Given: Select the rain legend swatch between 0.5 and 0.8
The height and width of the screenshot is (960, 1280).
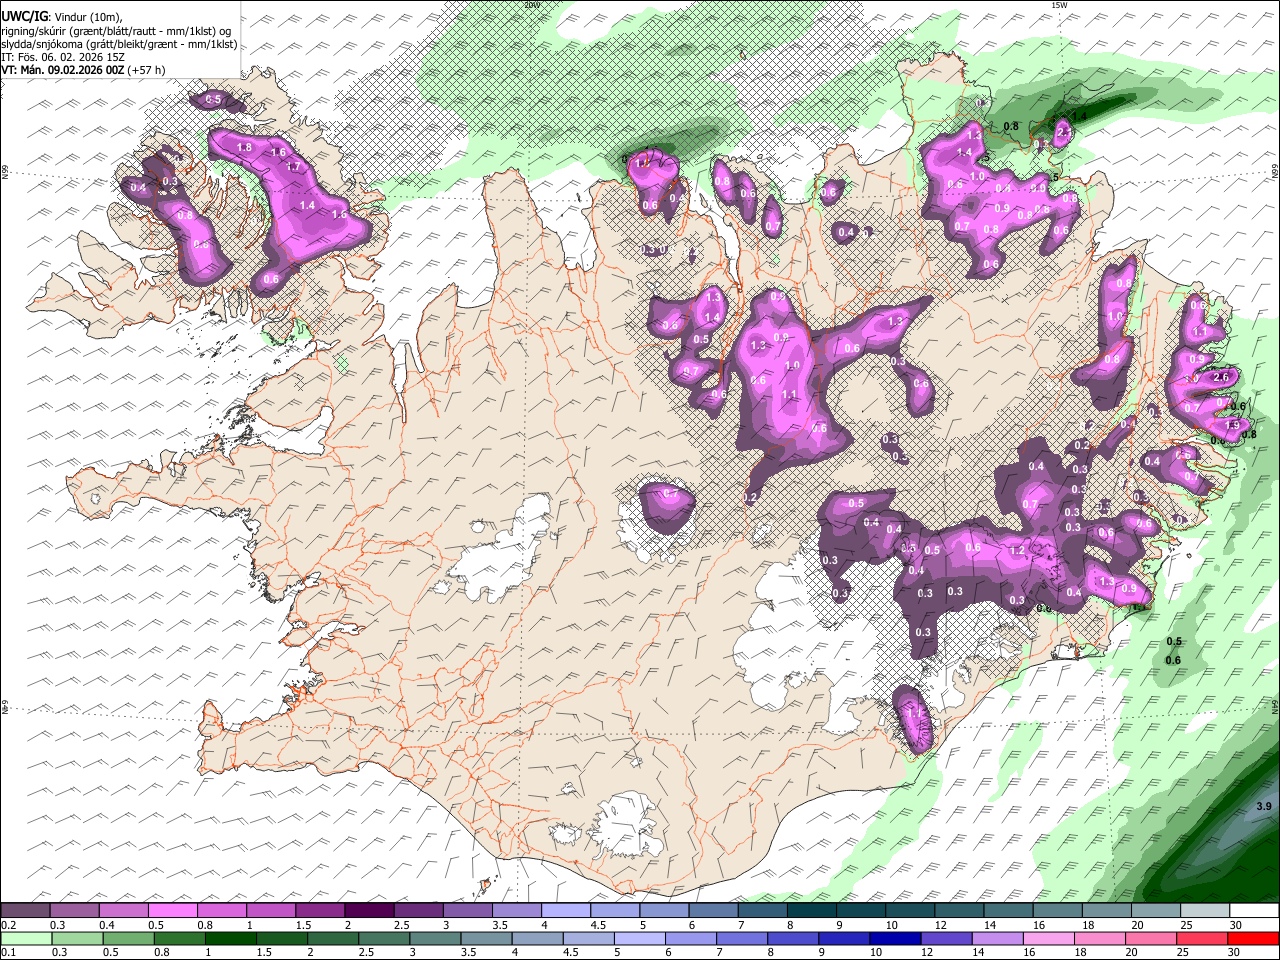Looking at the screenshot, I should click(x=130, y=938).
